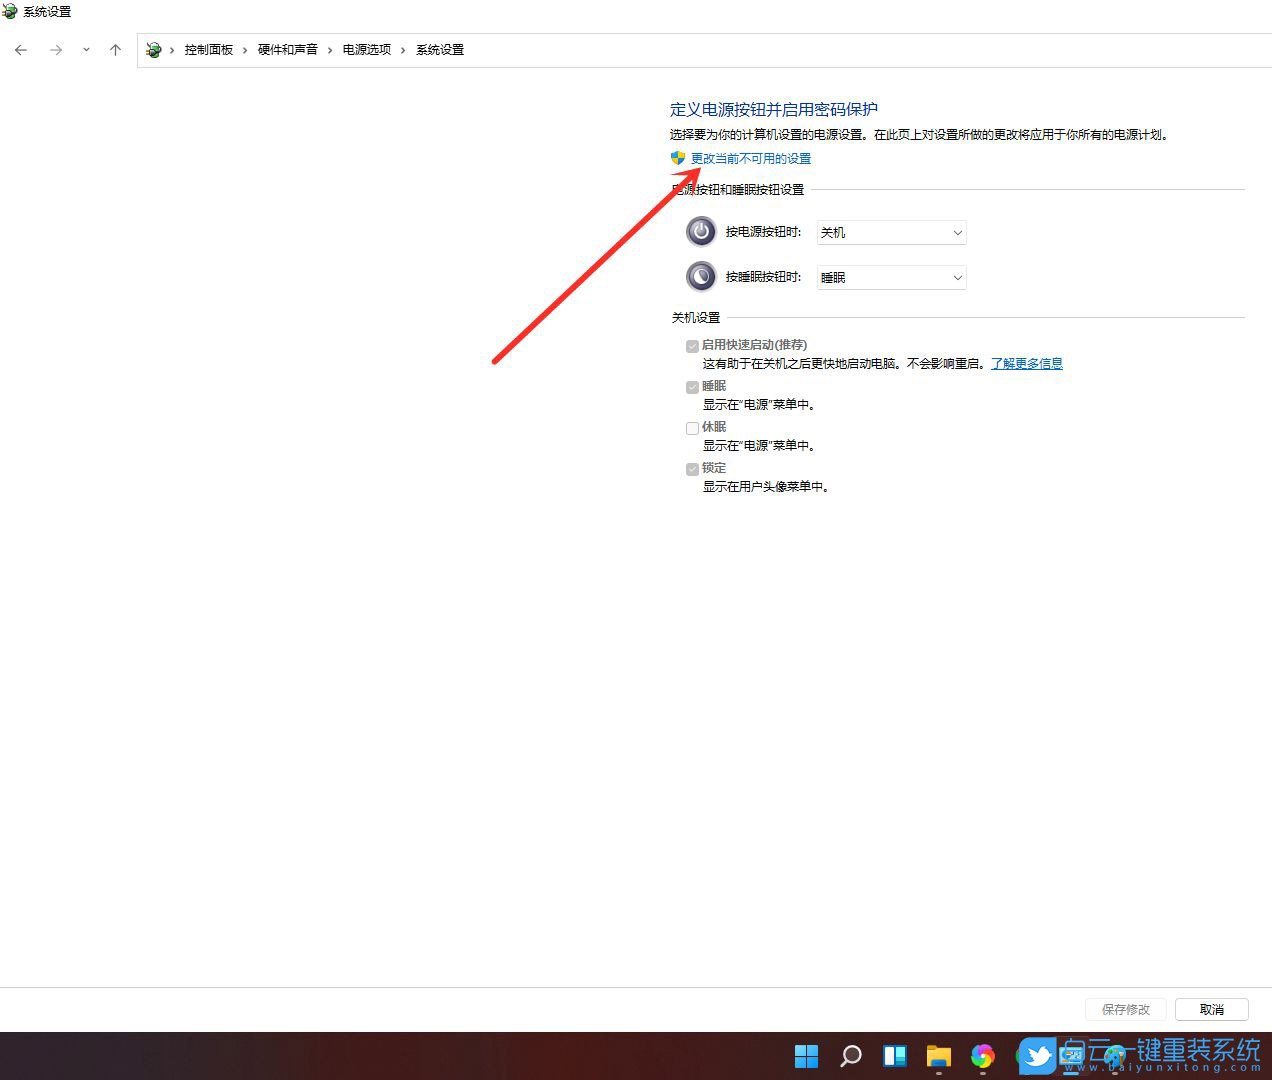This screenshot has height=1080, width=1272.
Task: Click the 了解更多信息 link
Action: (x=1027, y=363)
